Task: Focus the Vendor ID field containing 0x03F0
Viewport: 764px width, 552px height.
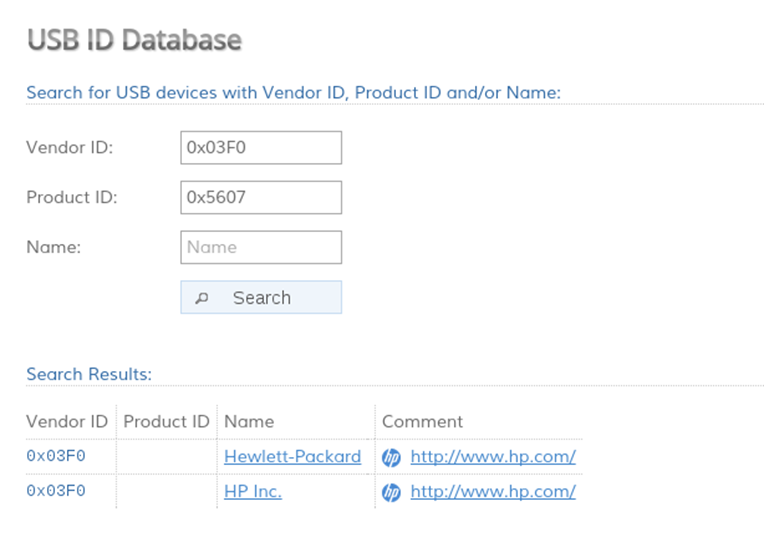Action: point(261,147)
